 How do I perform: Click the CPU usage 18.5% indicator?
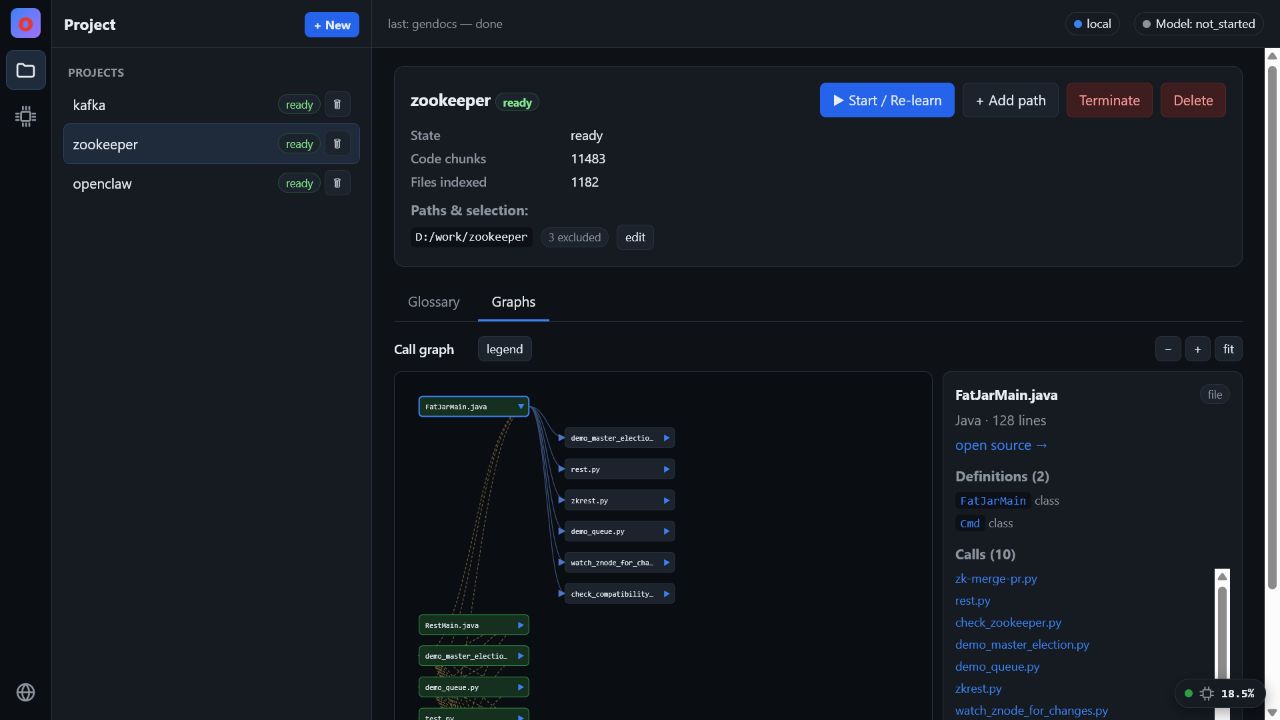(1220, 693)
